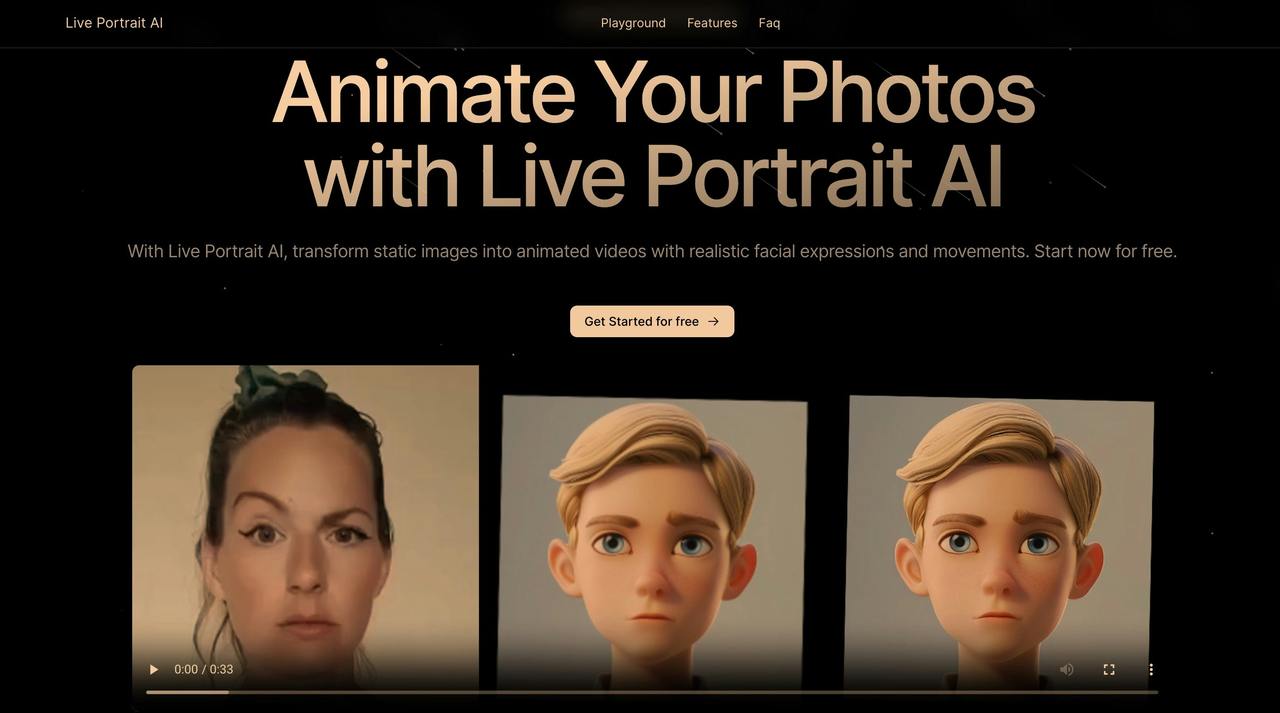Click the Animate Your Photos headline
1280x713 pixels.
[653, 134]
